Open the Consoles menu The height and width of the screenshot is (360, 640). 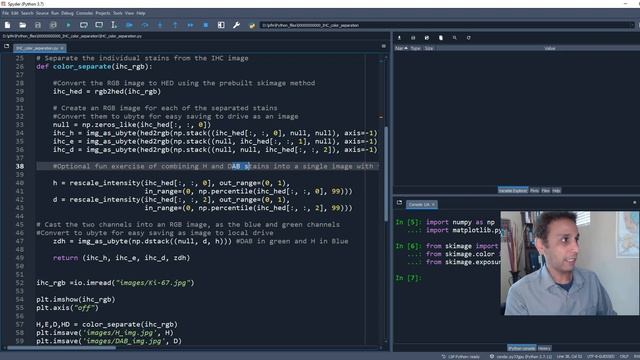pyautogui.click(x=84, y=13)
